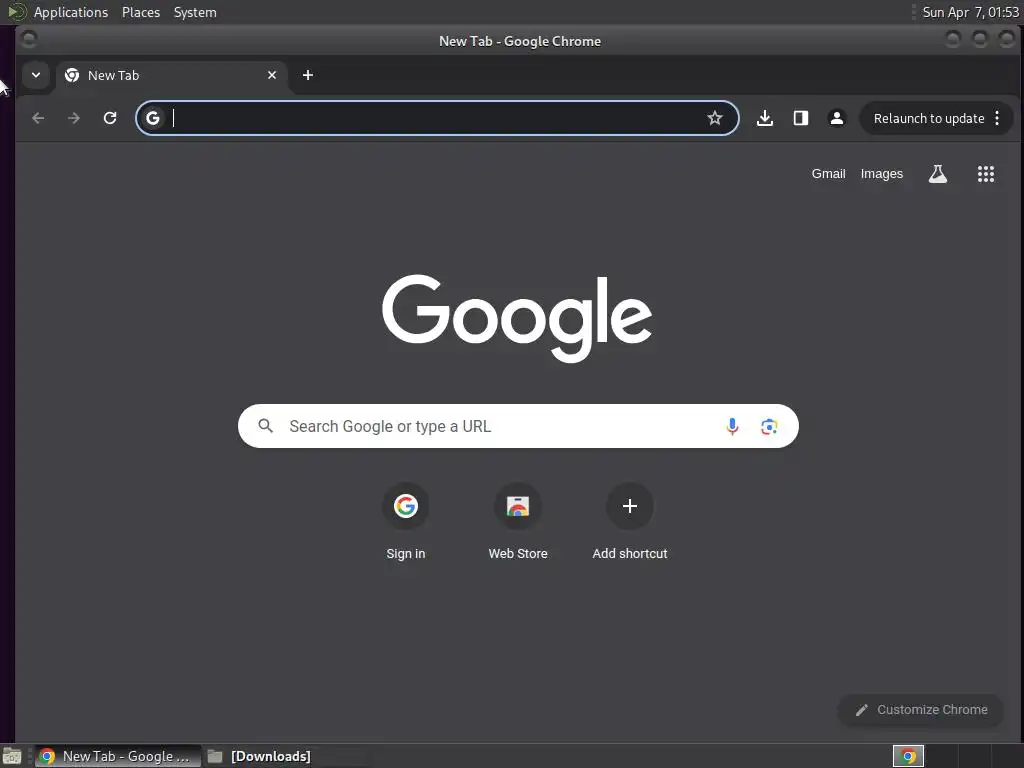Bookmark this tab with the star icon
The width and height of the screenshot is (1024, 768).
click(x=714, y=118)
